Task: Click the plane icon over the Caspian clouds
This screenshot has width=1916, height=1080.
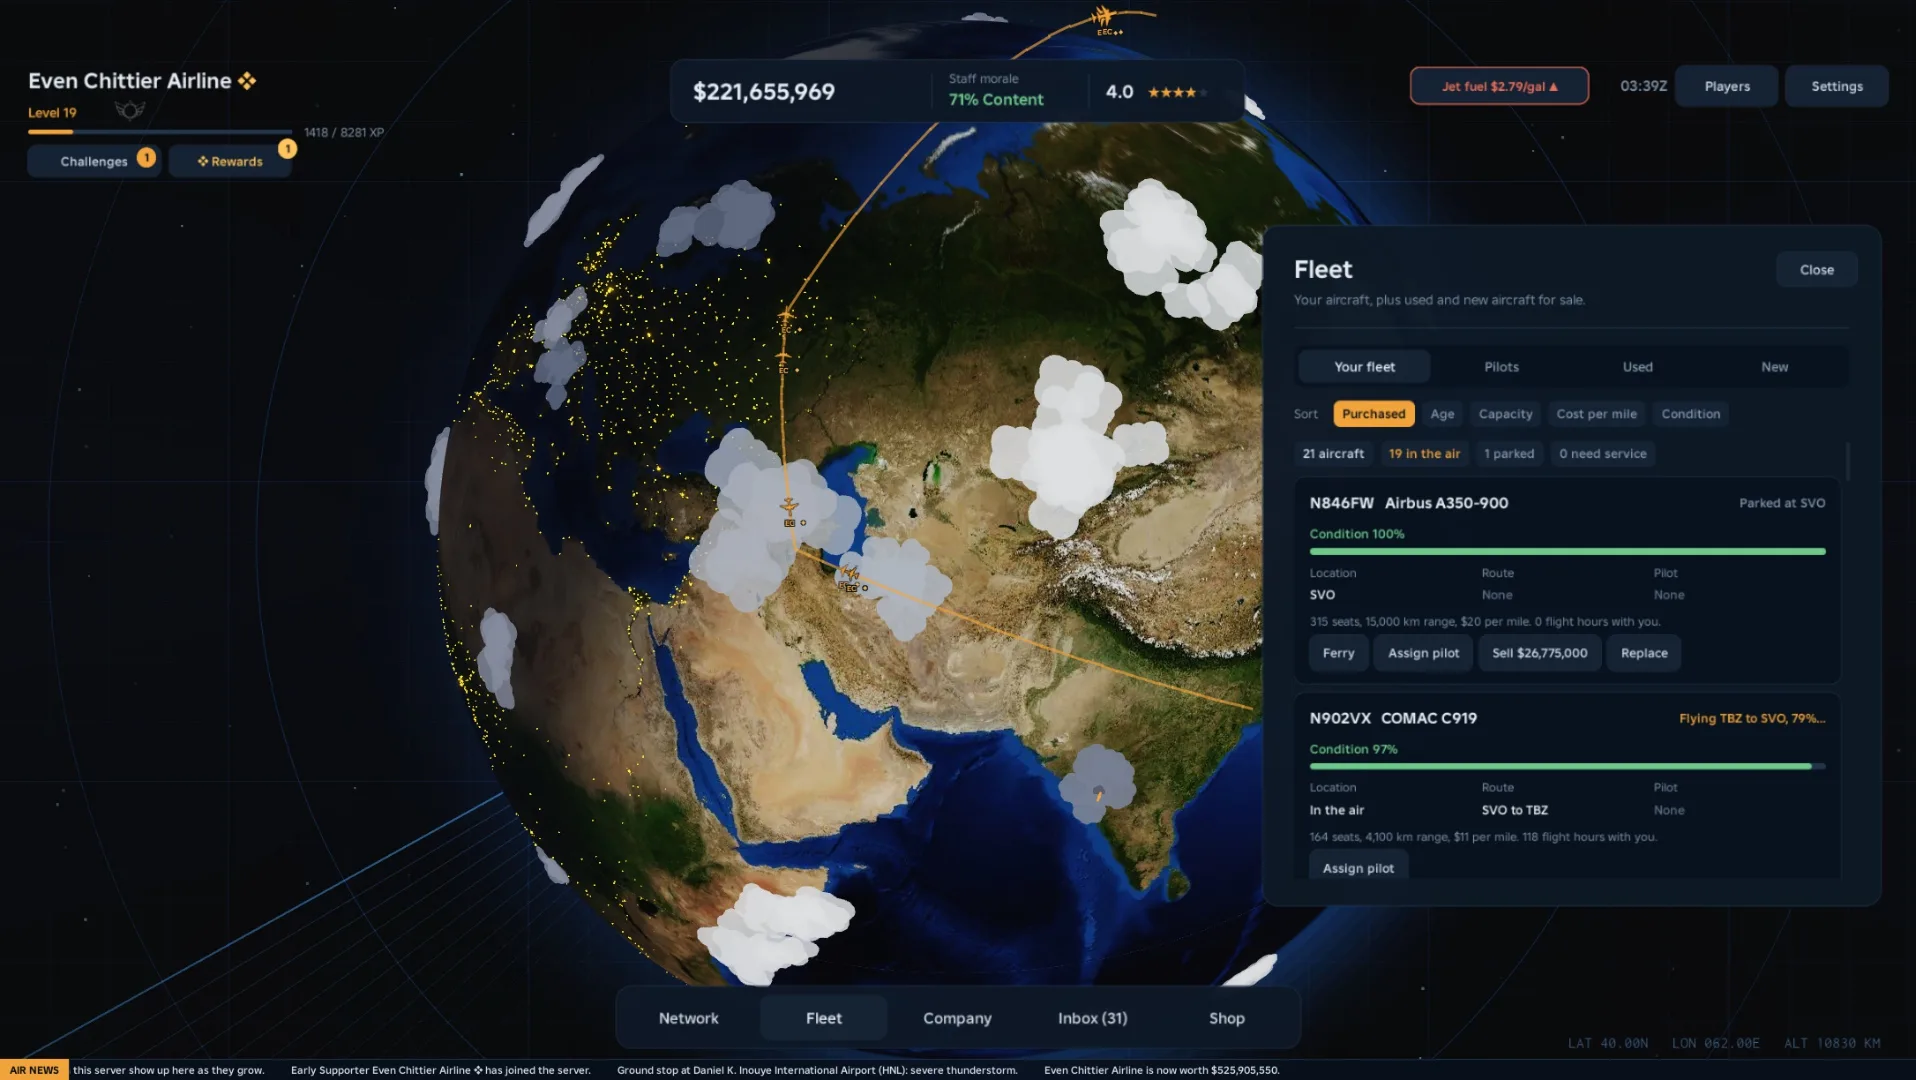Action: pyautogui.click(x=789, y=507)
